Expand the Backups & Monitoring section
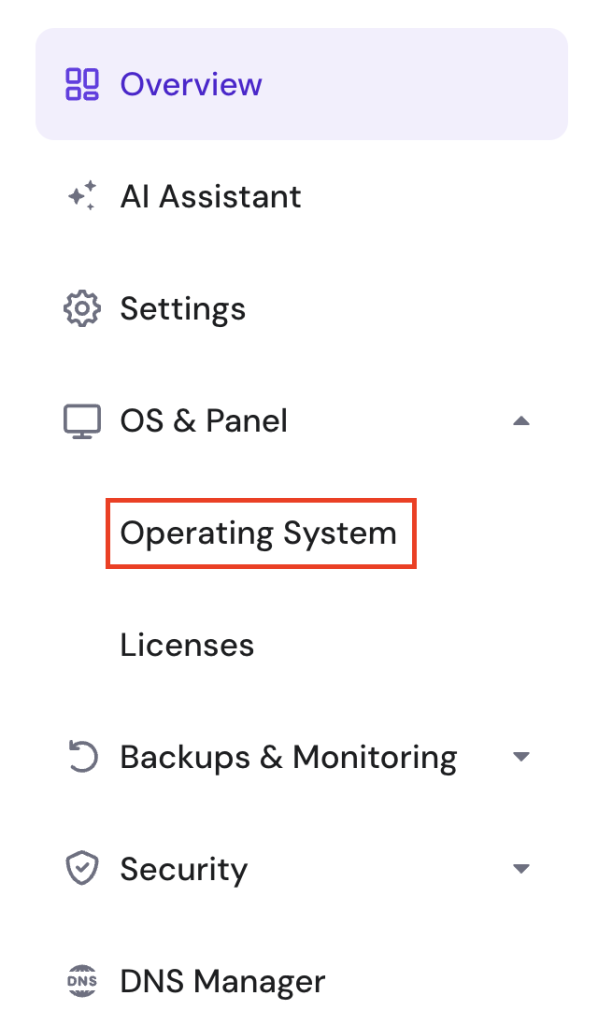Screen dimensions: 598x1024 pyautogui.click(x=521, y=757)
